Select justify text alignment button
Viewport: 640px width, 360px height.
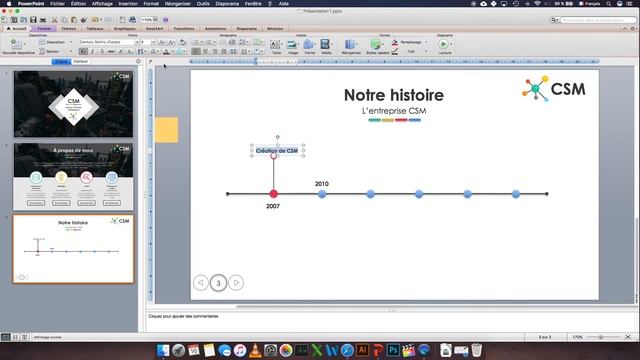224,51
